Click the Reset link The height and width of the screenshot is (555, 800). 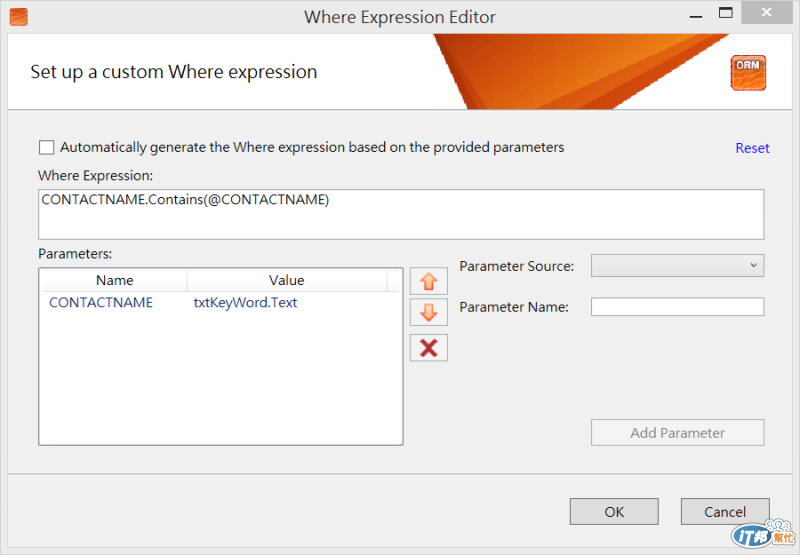click(752, 148)
